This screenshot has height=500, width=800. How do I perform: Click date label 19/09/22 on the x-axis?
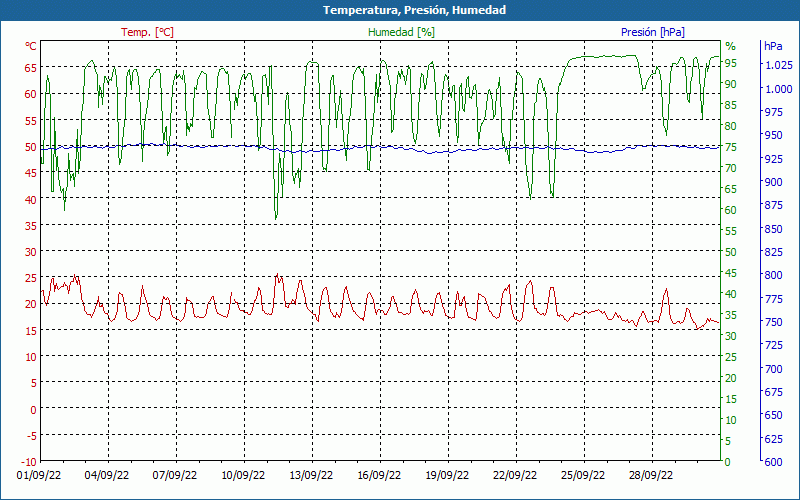447,476
